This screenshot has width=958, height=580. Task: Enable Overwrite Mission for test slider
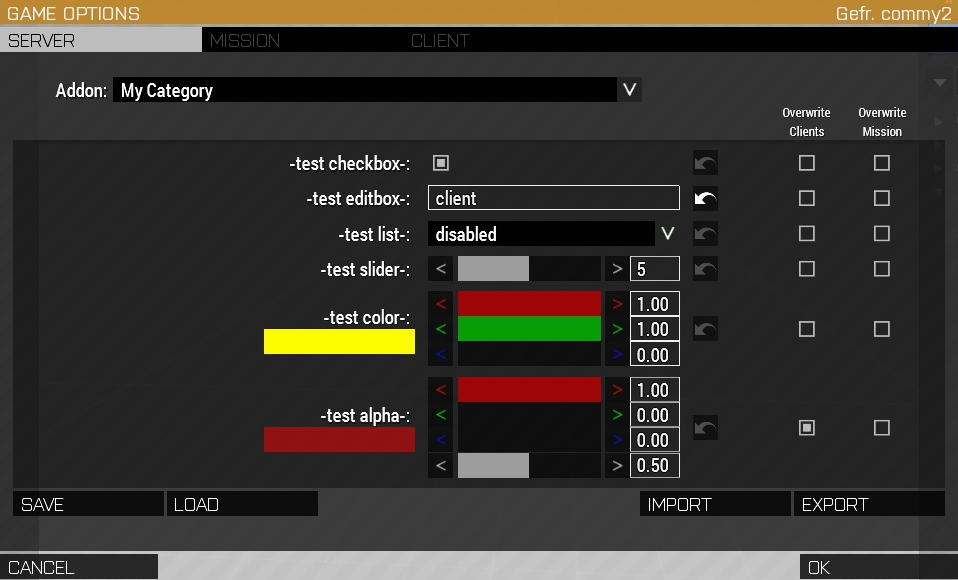coord(882,269)
